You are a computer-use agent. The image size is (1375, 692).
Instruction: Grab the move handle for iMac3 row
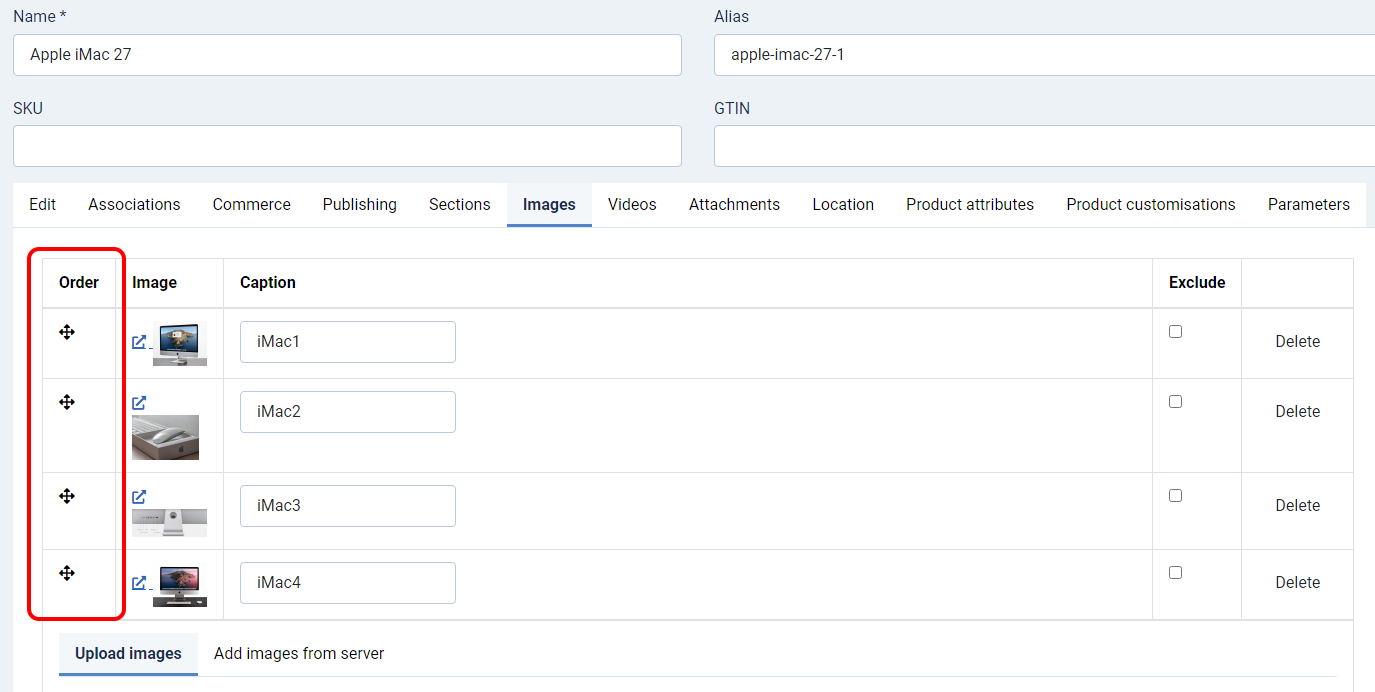(67, 496)
